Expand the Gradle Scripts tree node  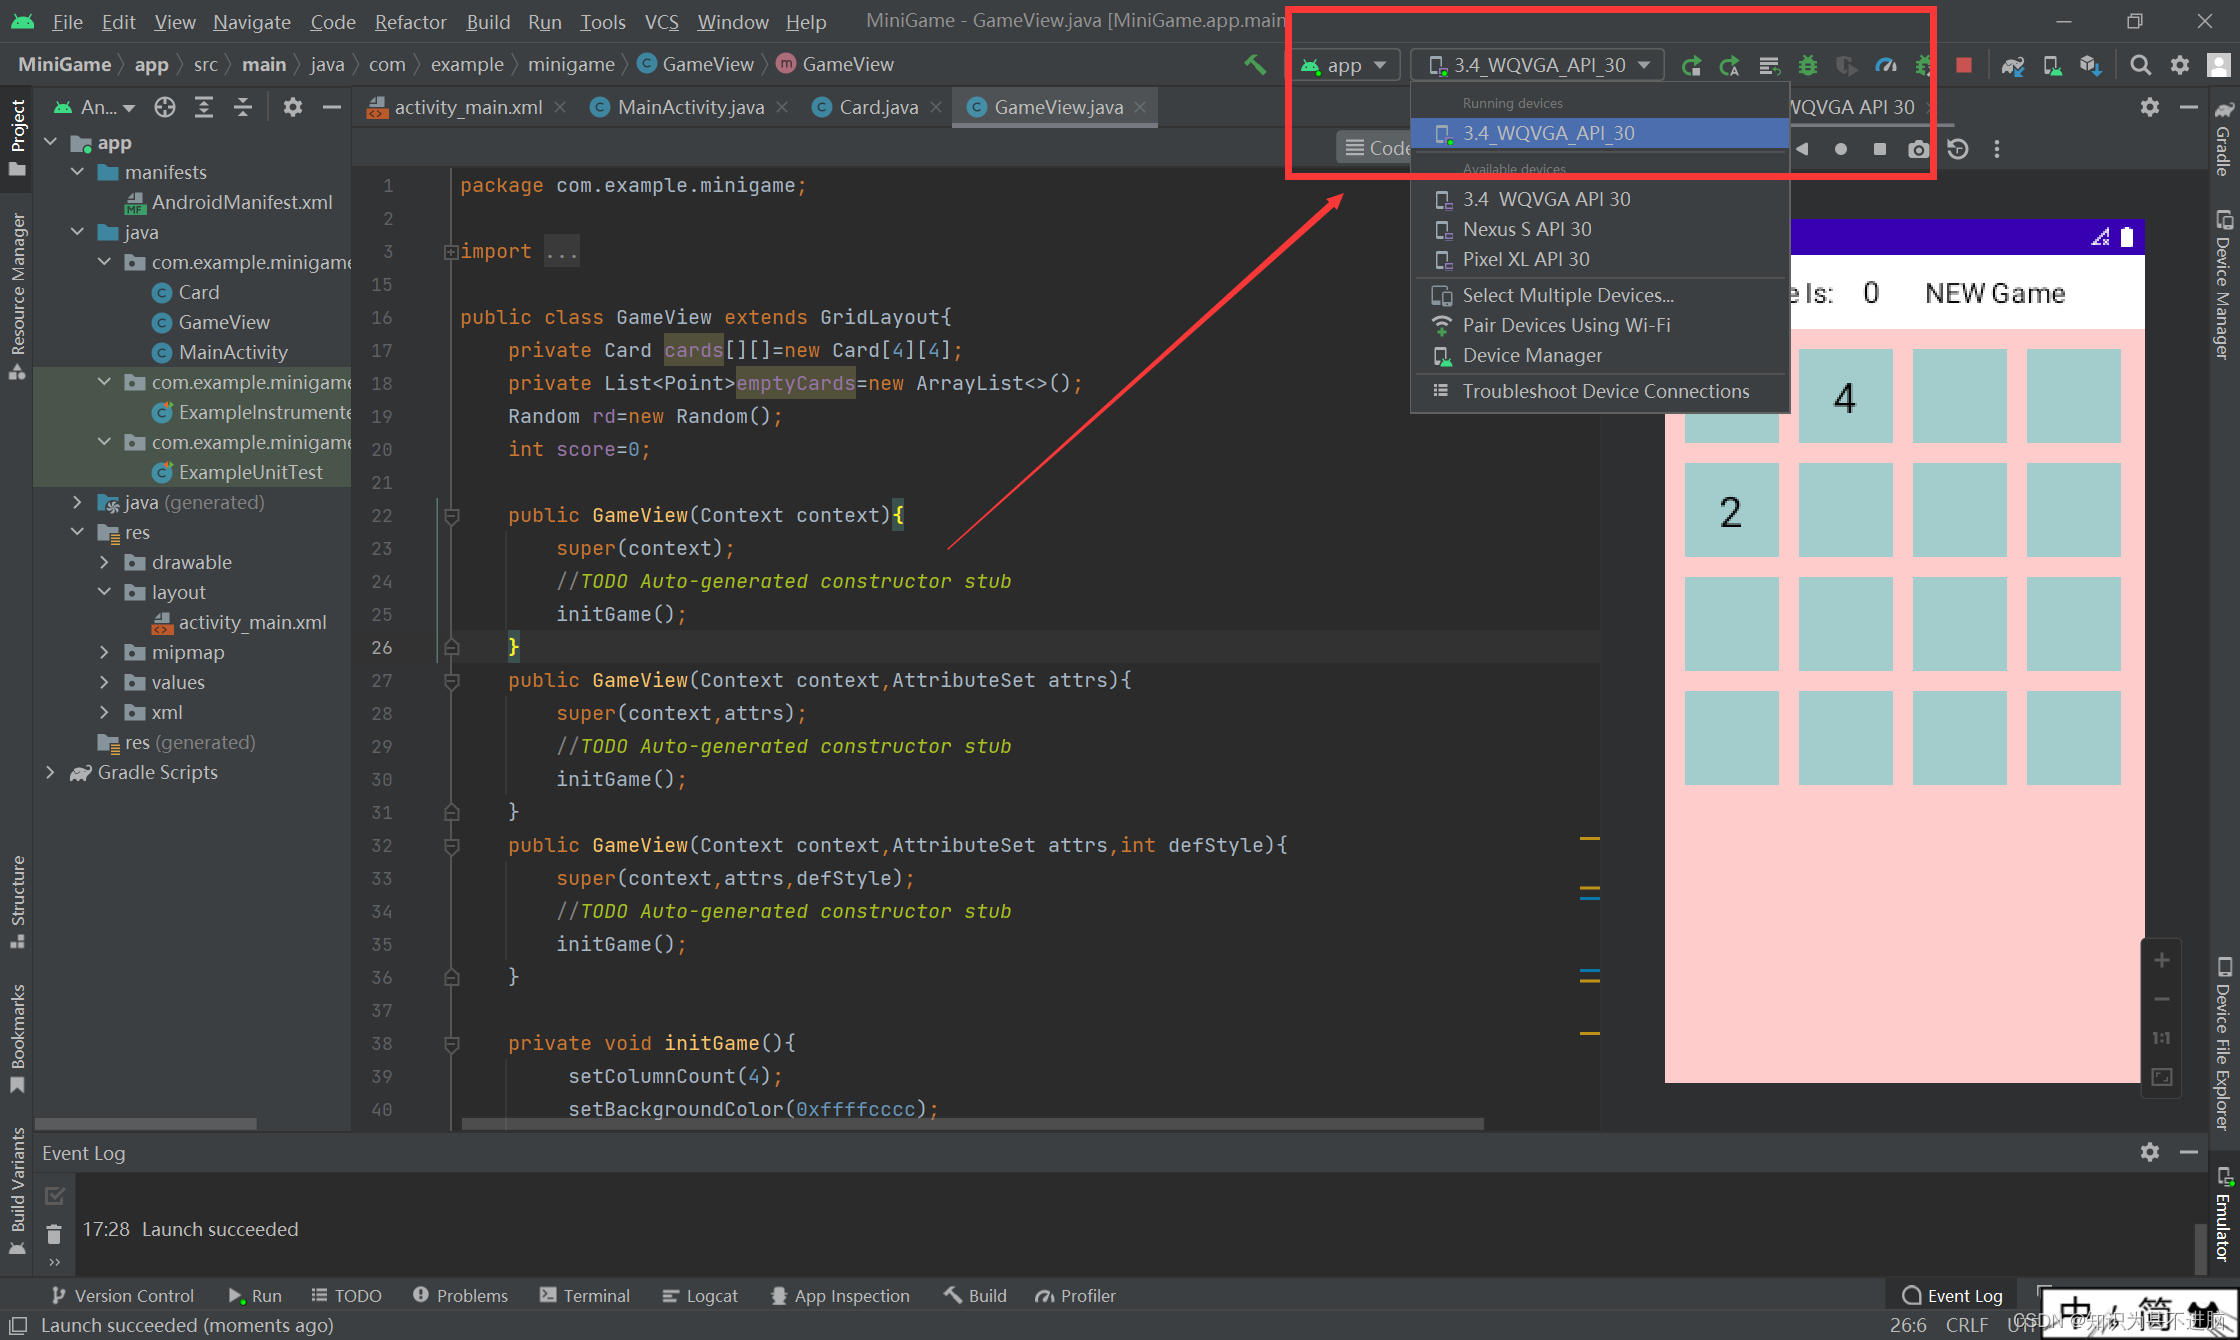point(51,772)
